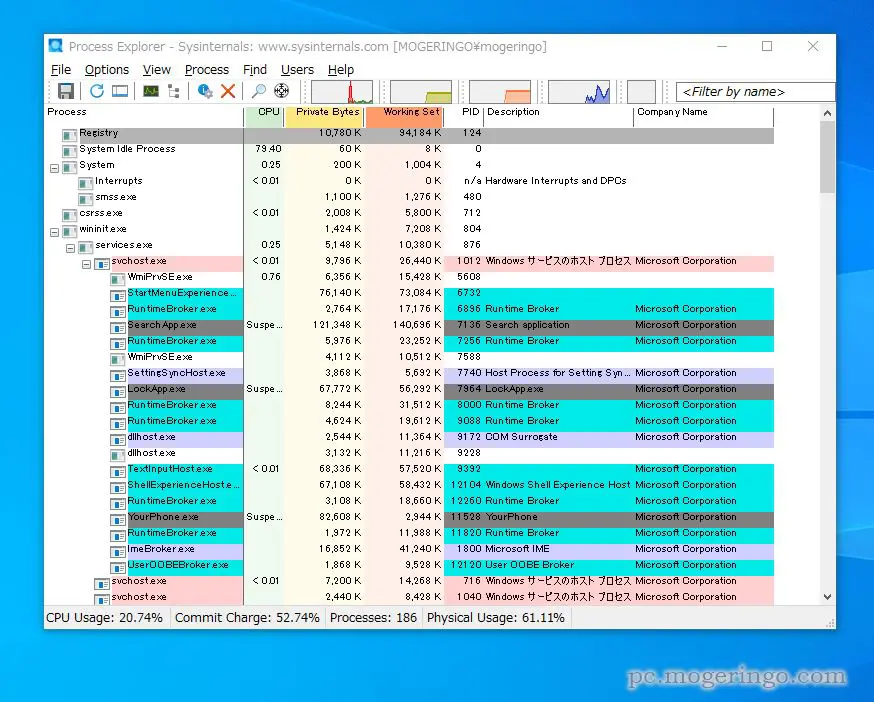Collapse the svchost.exe PID 1012 node
This screenshot has width=874, height=702.
[86, 264]
